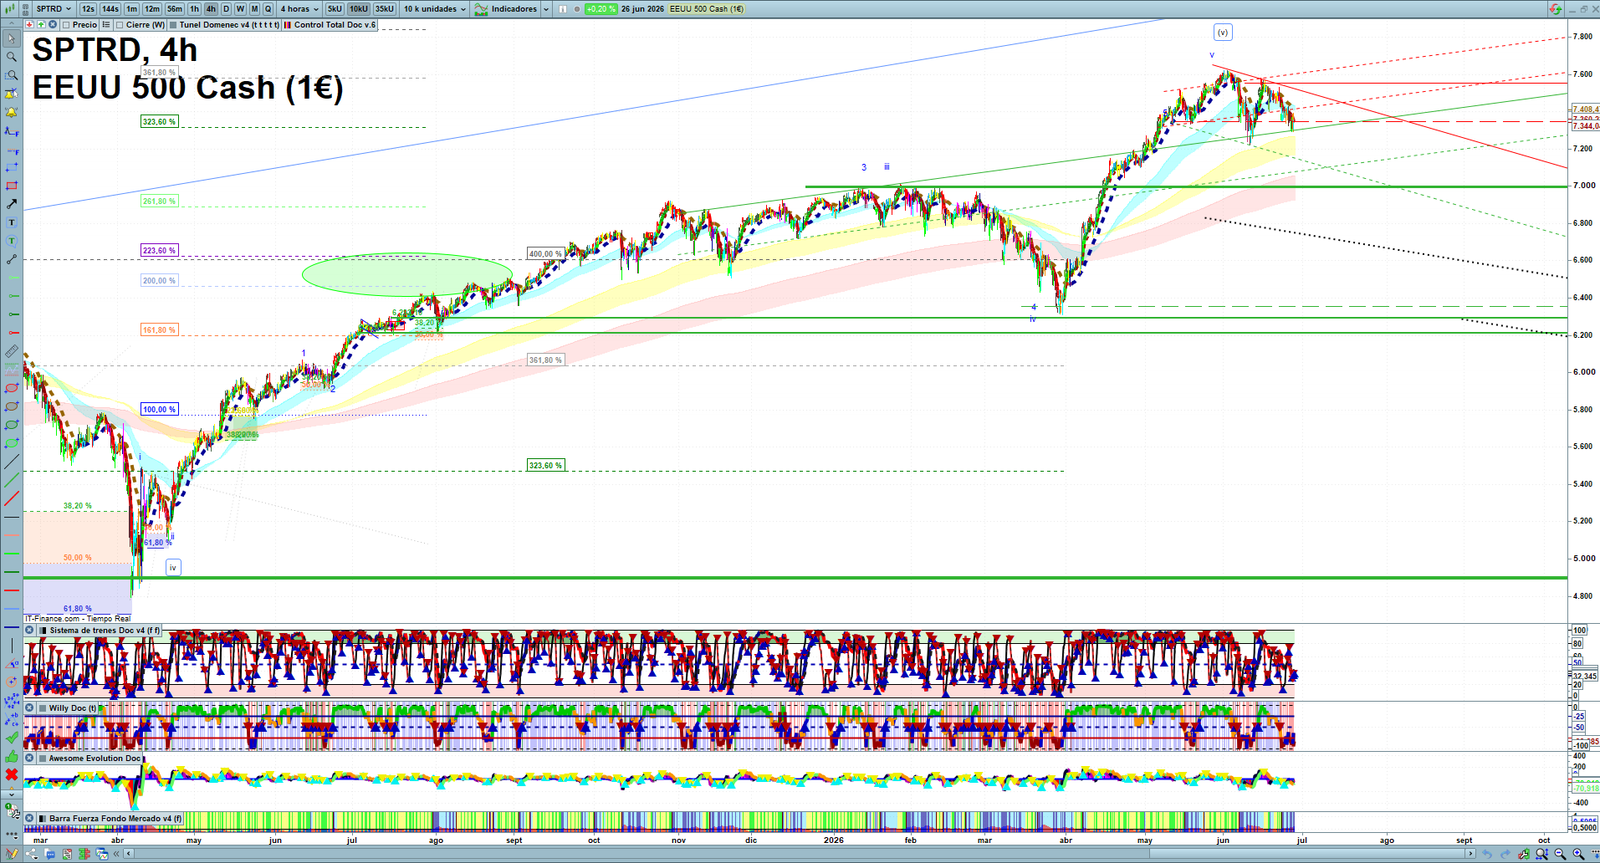The width and height of the screenshot is (1600, 863).
Task: Select the 1m timeframe
Action: 131,9
